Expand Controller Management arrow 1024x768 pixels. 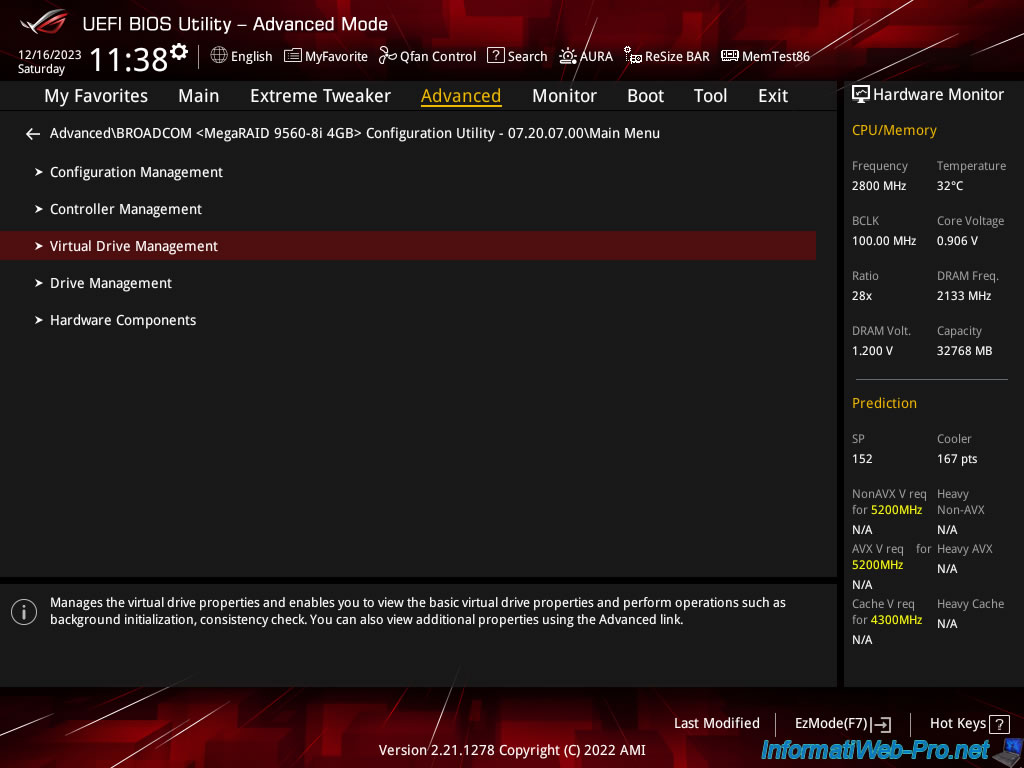[39, 209]
